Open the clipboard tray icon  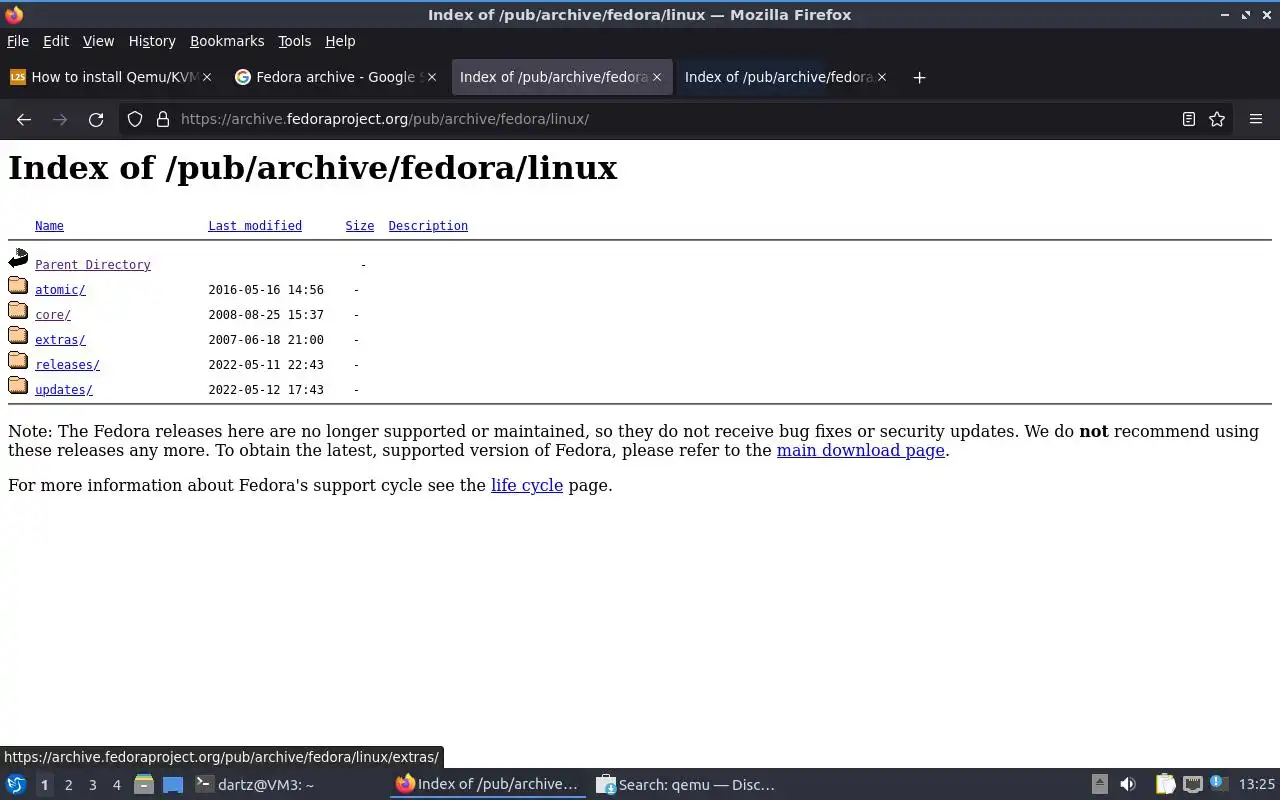[1165, 785]
